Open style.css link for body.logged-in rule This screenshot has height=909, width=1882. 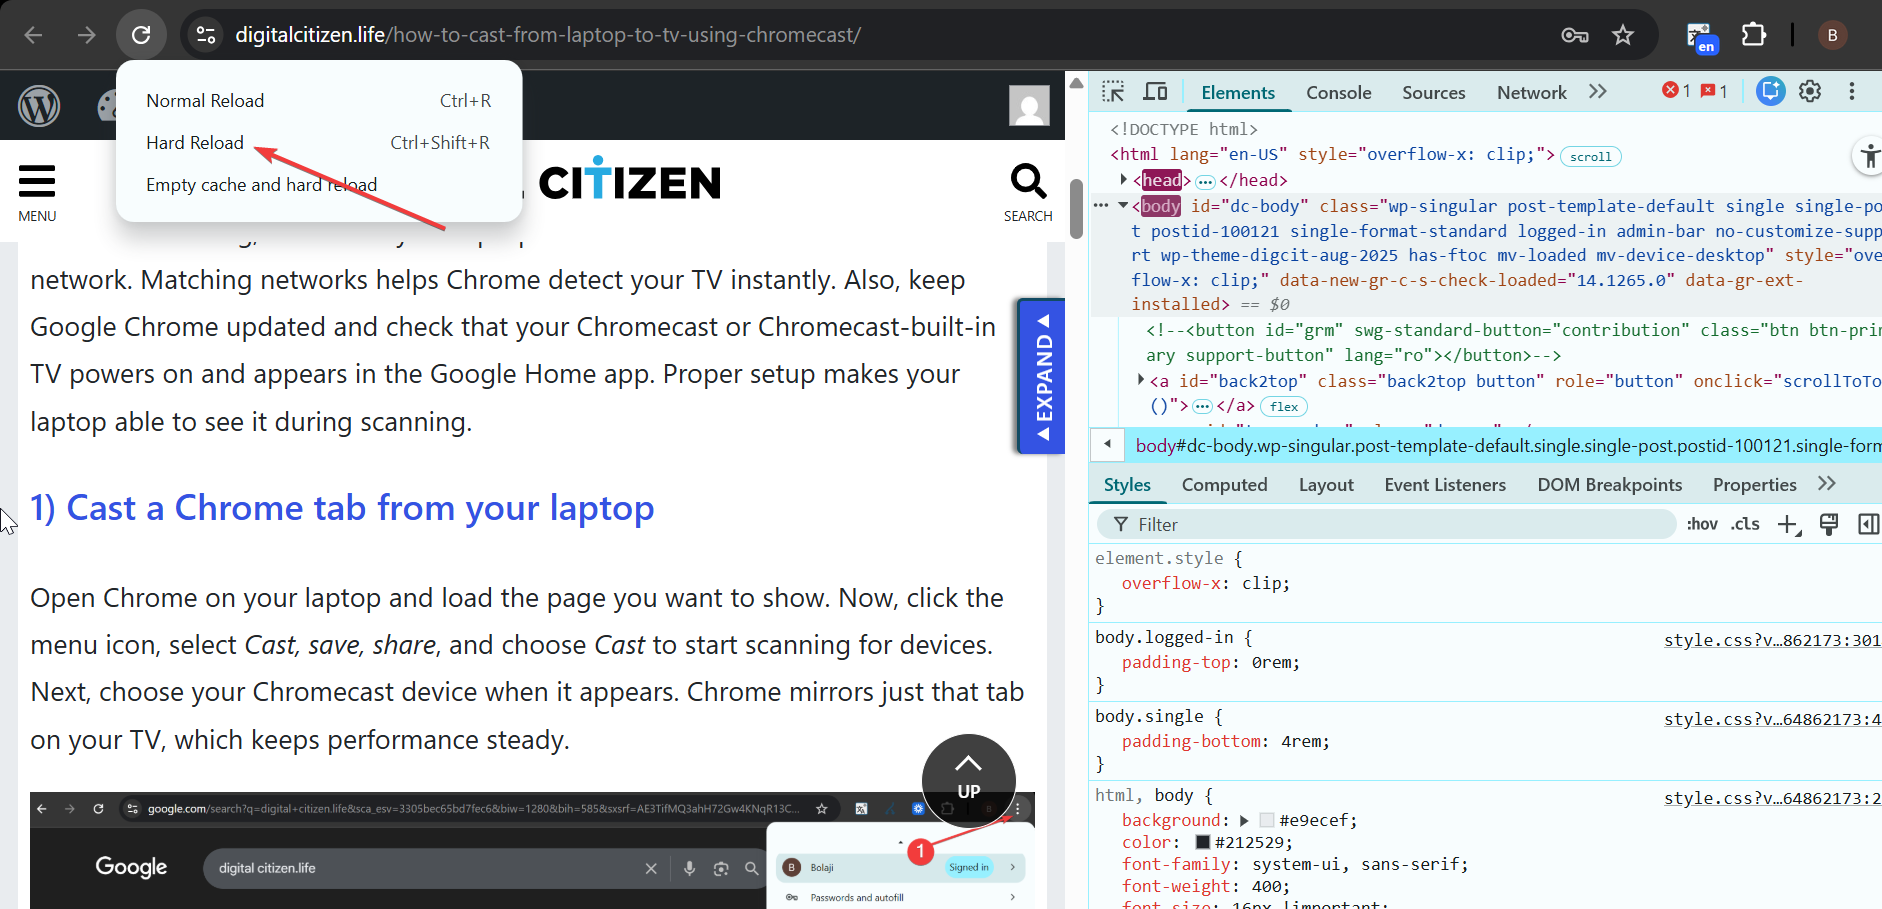[x=1772, y=640]
